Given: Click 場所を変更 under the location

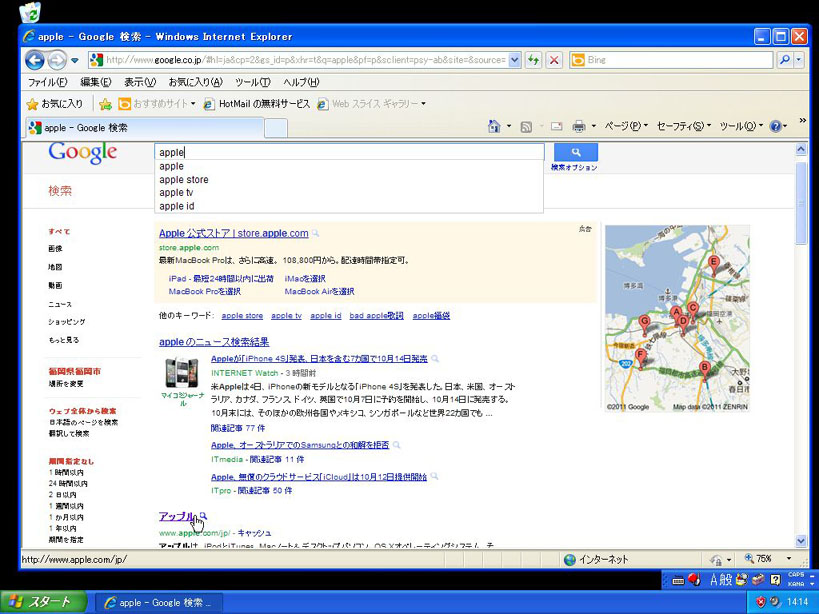Looking at the screenshot, I should click(x=66, y=384).
